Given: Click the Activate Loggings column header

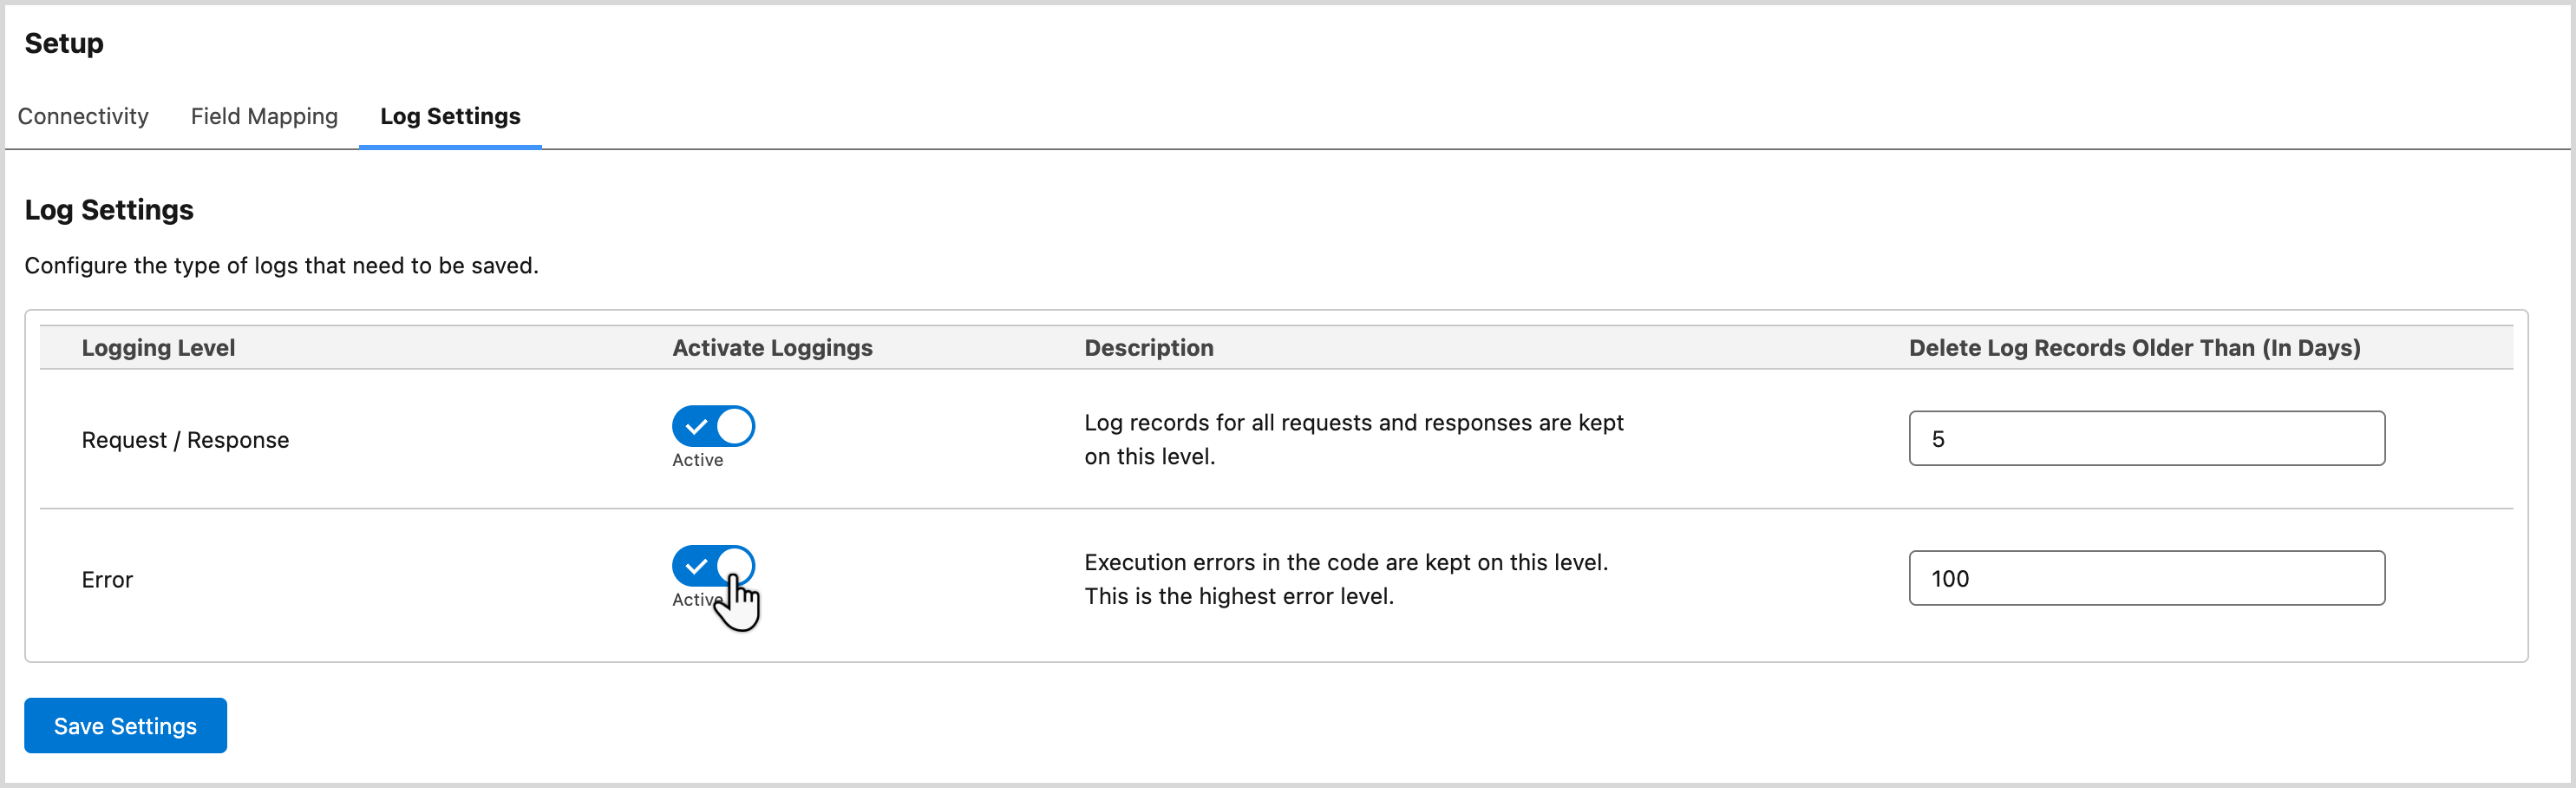Looking at the screenshot, I should [771, 347].
